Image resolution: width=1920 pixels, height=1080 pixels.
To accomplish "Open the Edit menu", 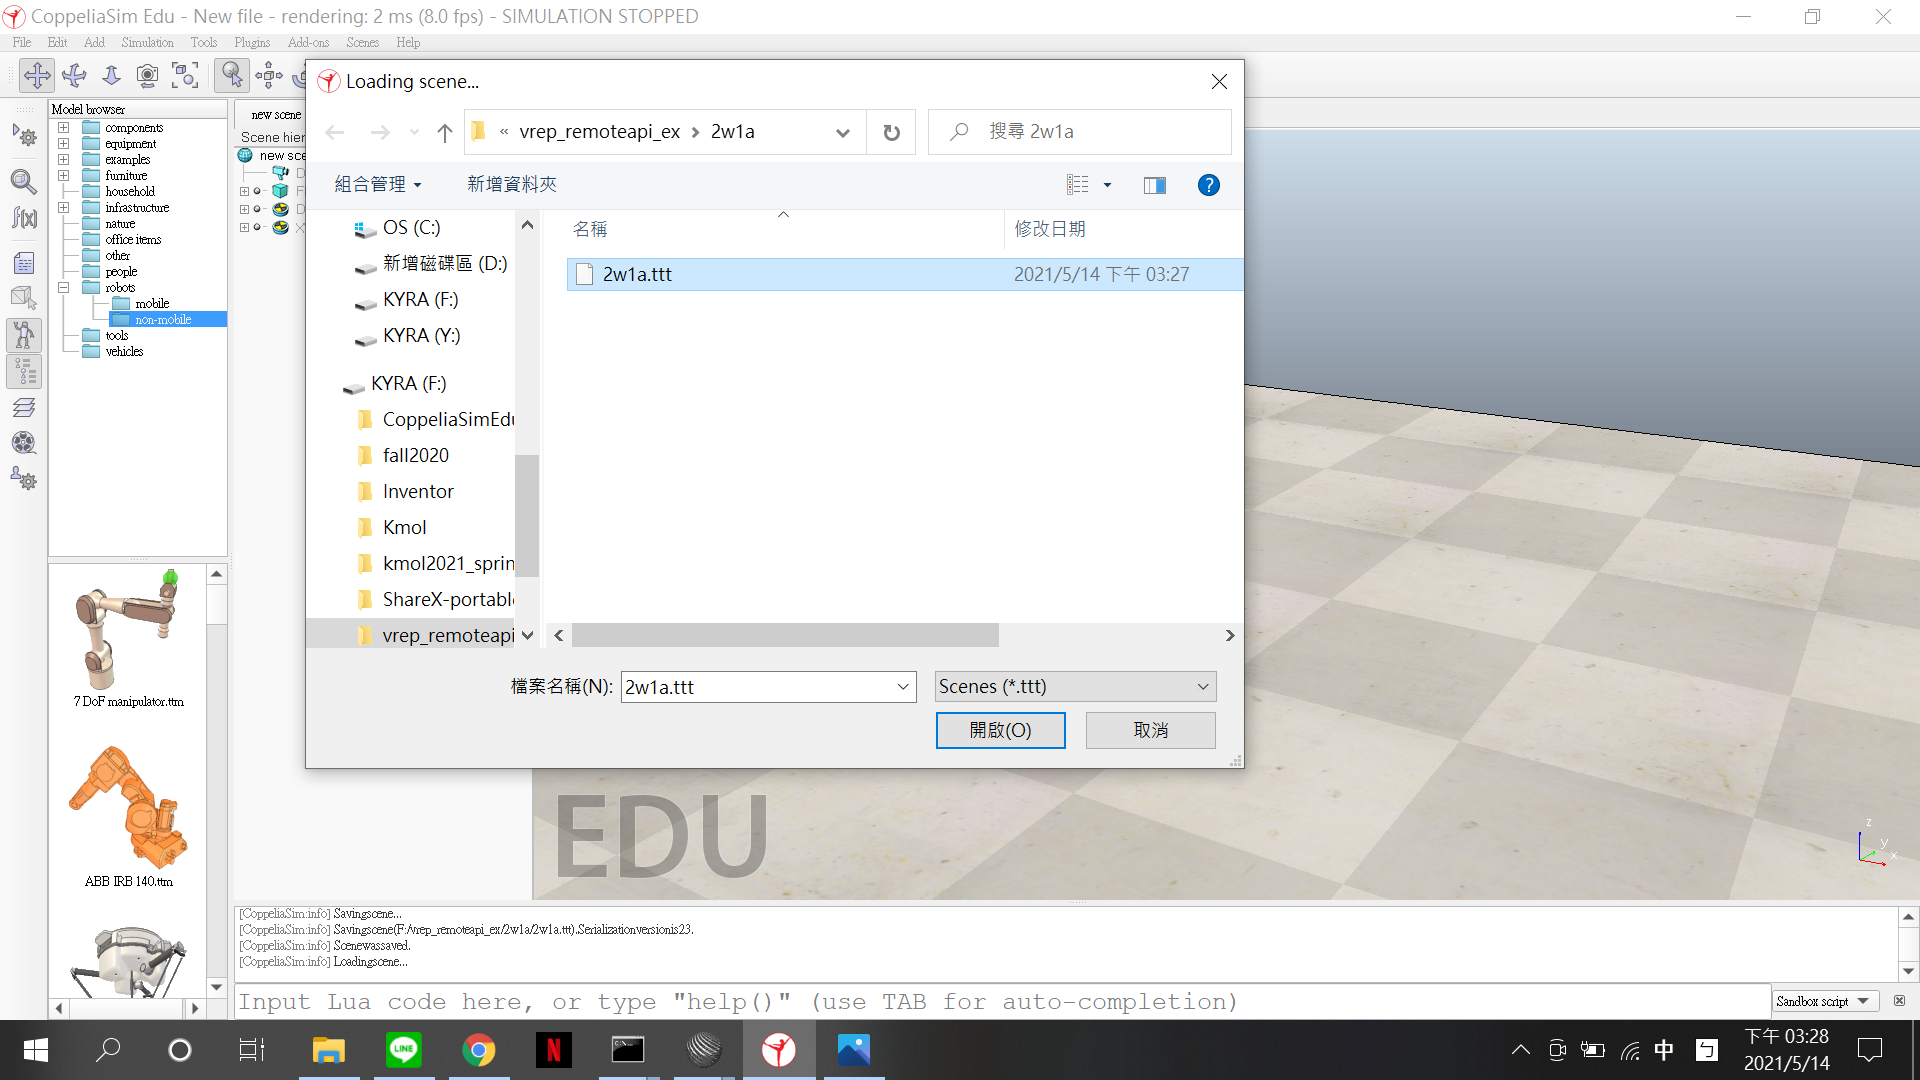I will pyautogui.click(x=57, y=43).
